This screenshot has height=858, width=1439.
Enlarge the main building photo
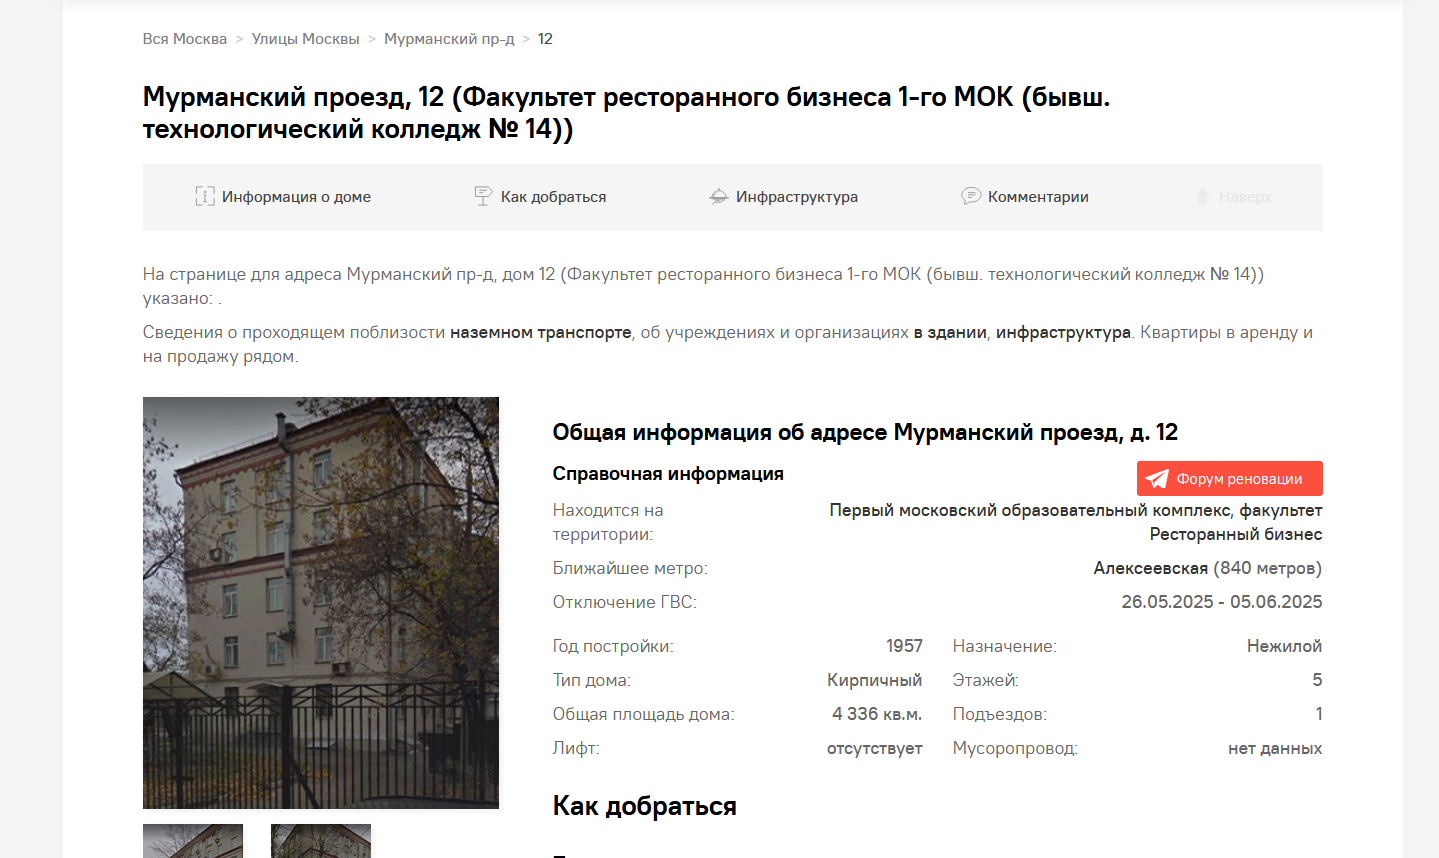tap(320, 602)
